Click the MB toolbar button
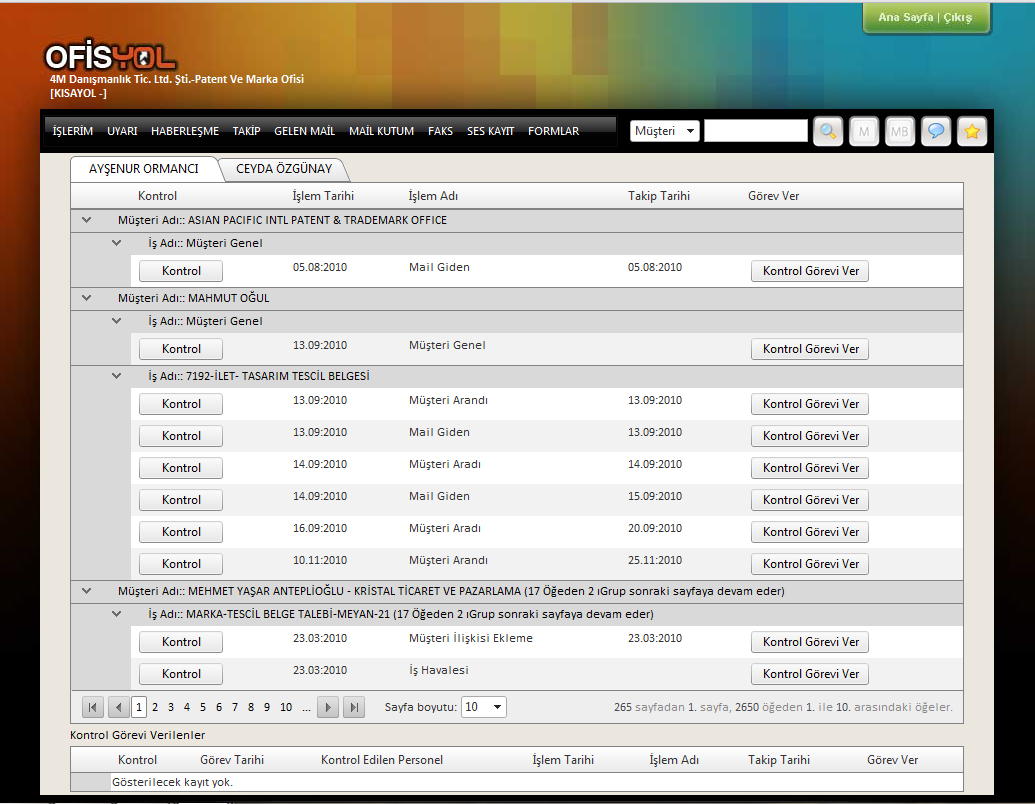The height and width of the screenshot is (804, 1035). 900,132
